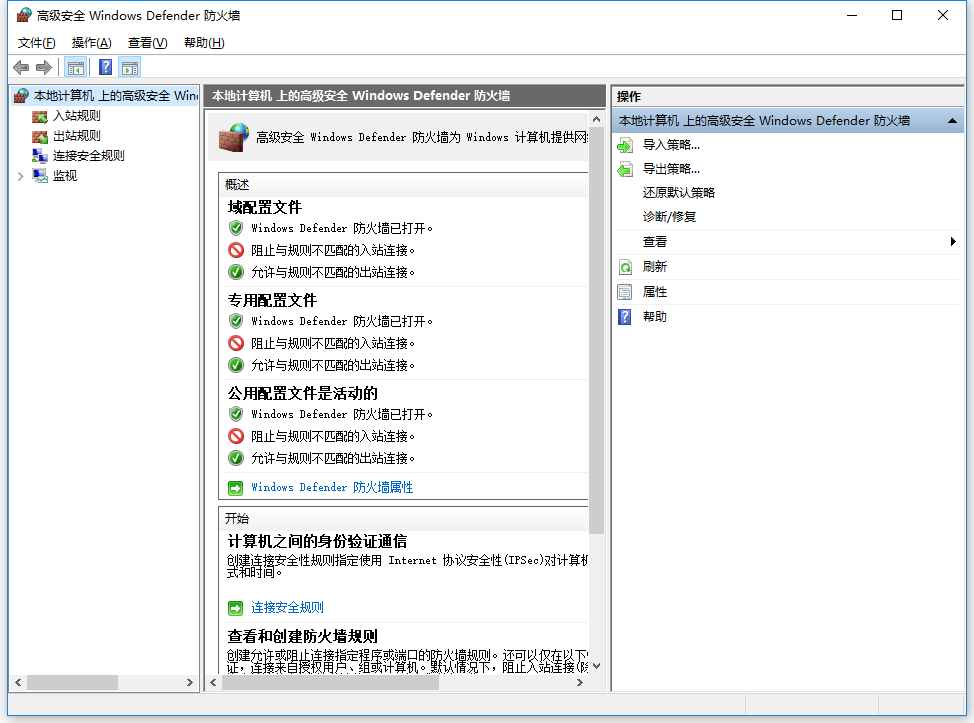Click the 专用配置文件 heading text
The width and height of the screenshot is (974, 723).
click(x=272, y=300)
